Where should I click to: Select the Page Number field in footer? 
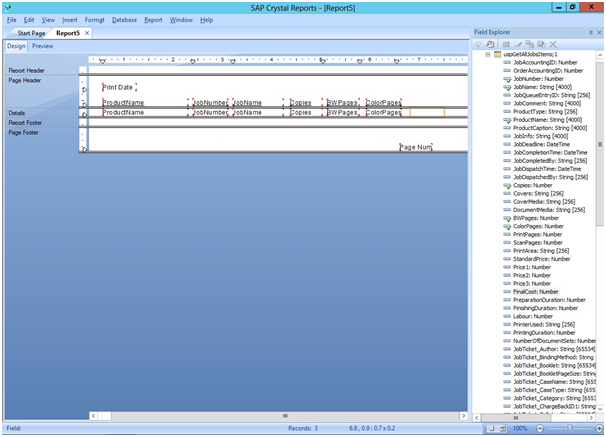(415, 147)
